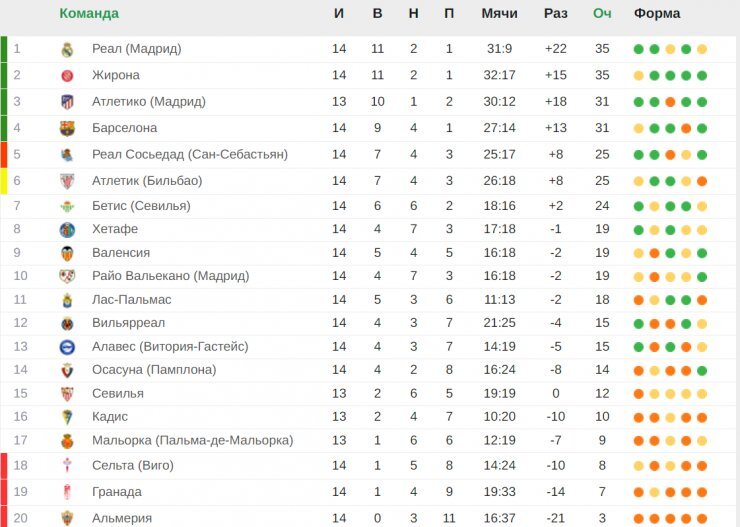The image size is (740, 527).
Task: Click Almeria's first orange form dot
Action: pyautogui.click(x=639, y=518)
